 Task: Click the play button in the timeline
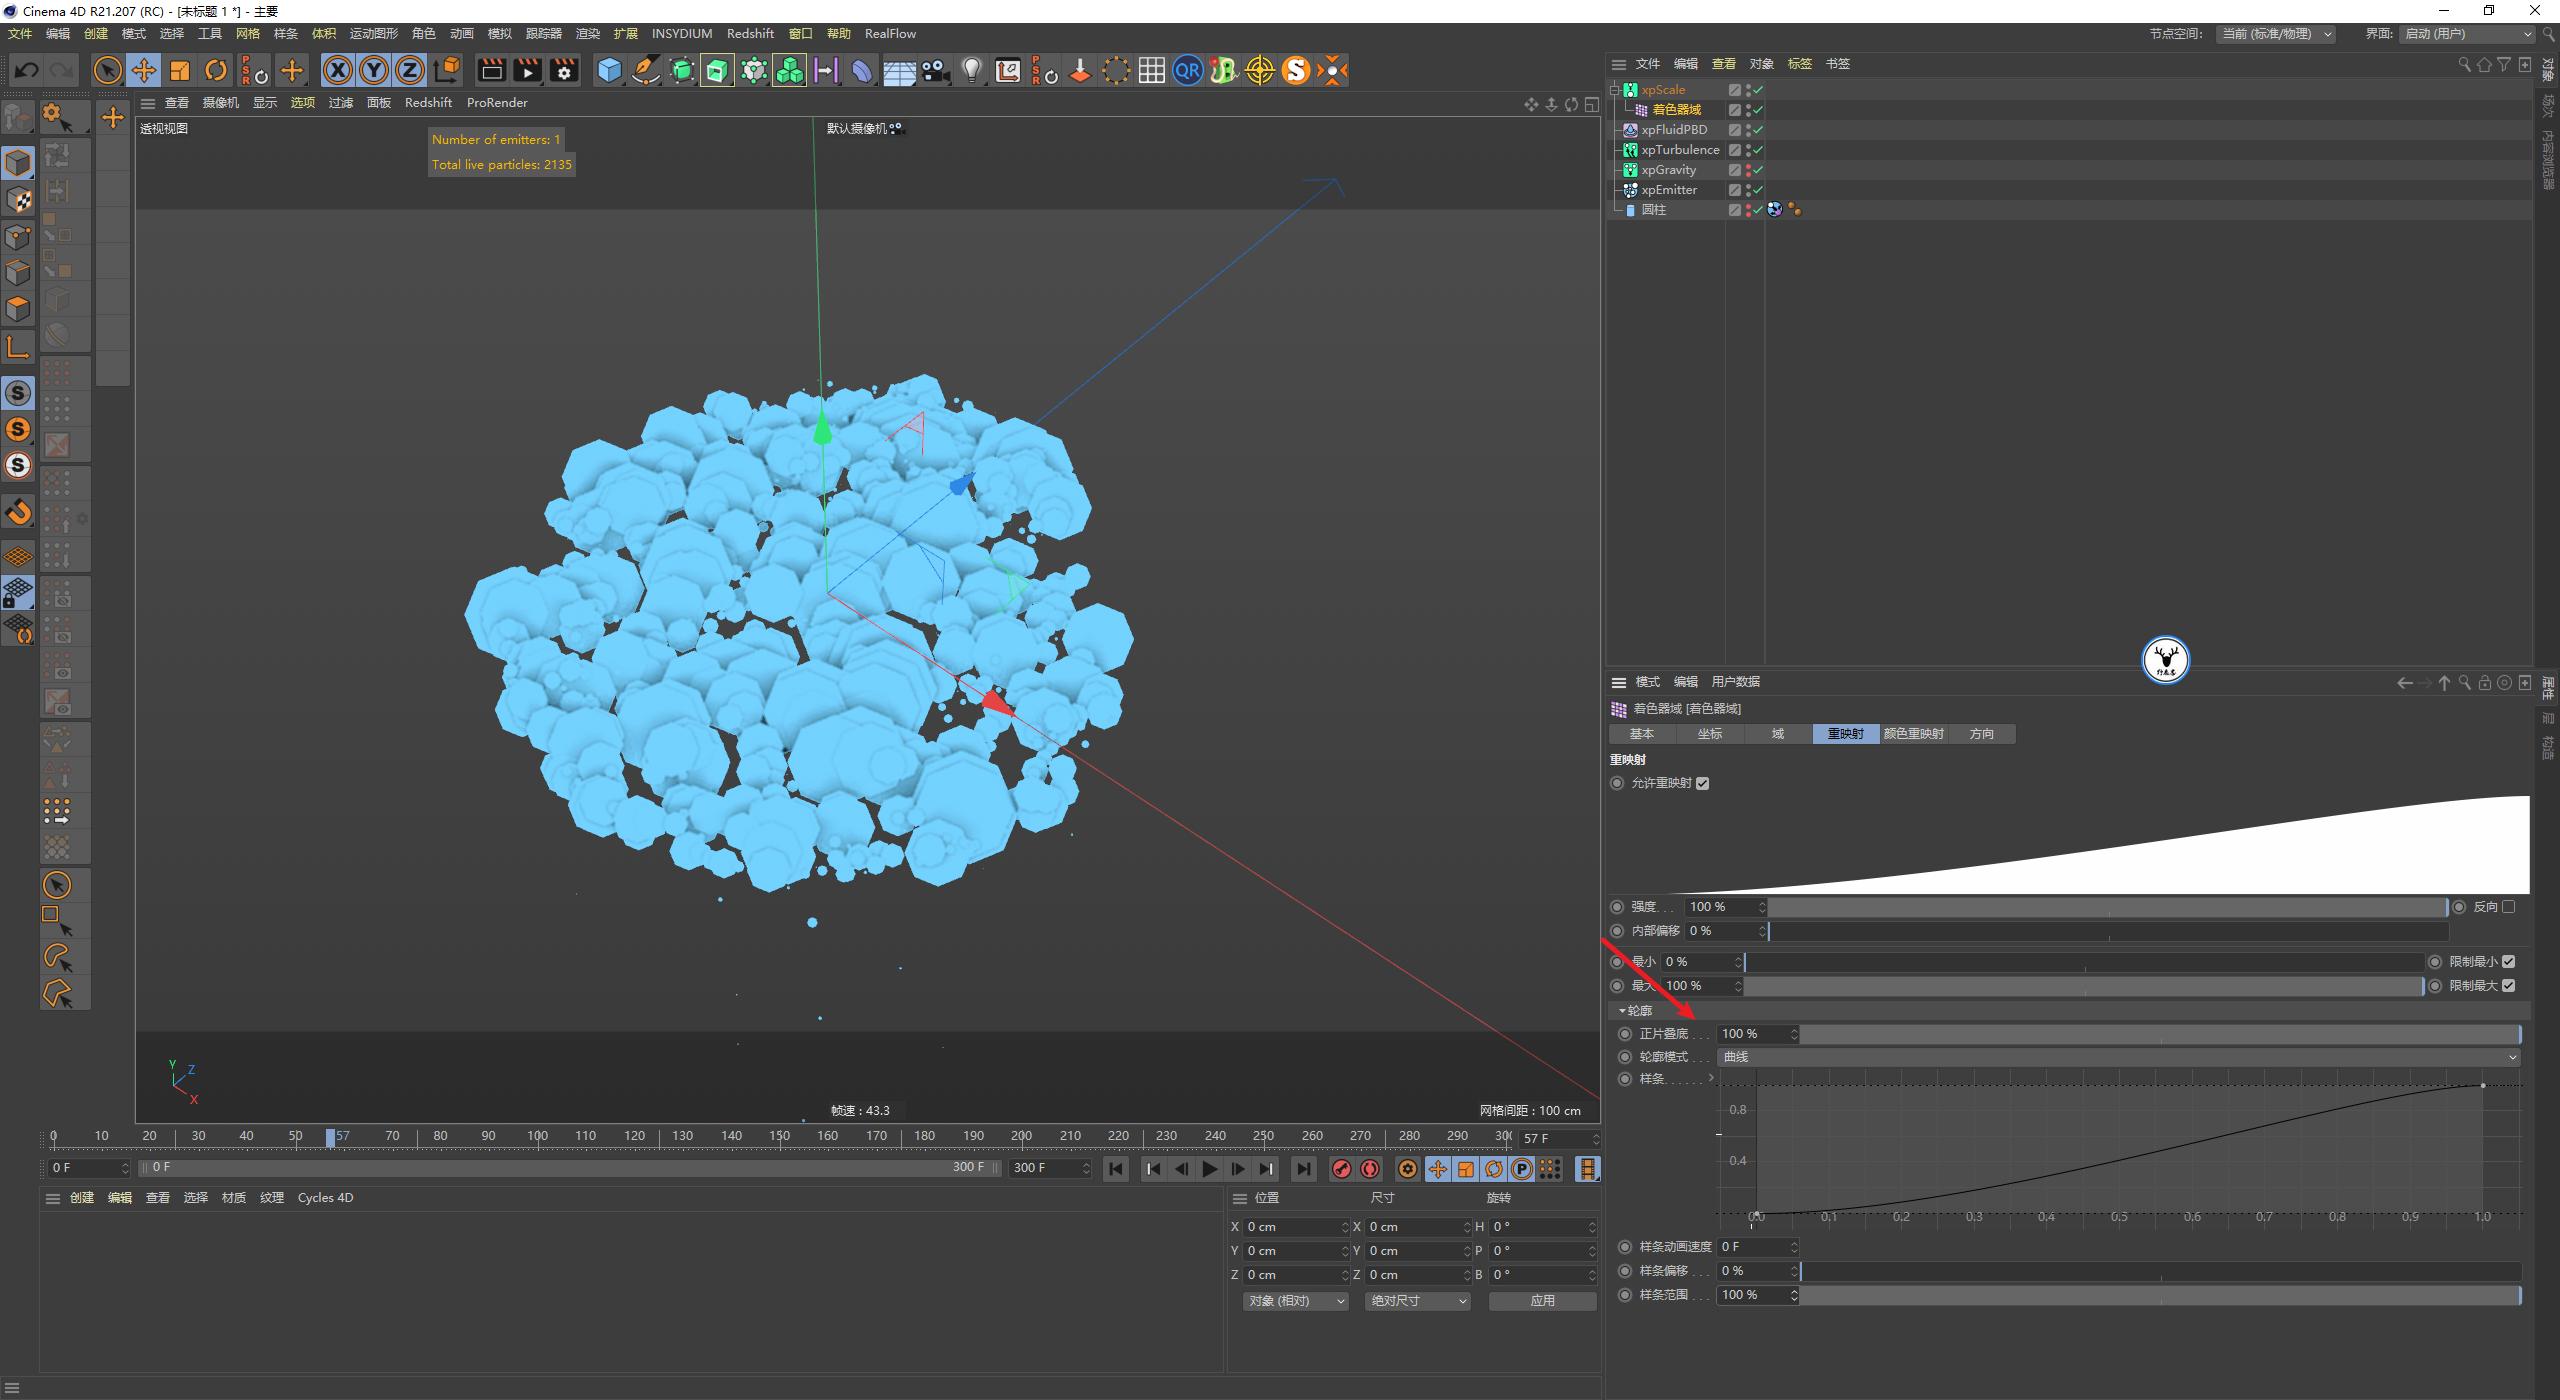[x=1210, y=1168]
